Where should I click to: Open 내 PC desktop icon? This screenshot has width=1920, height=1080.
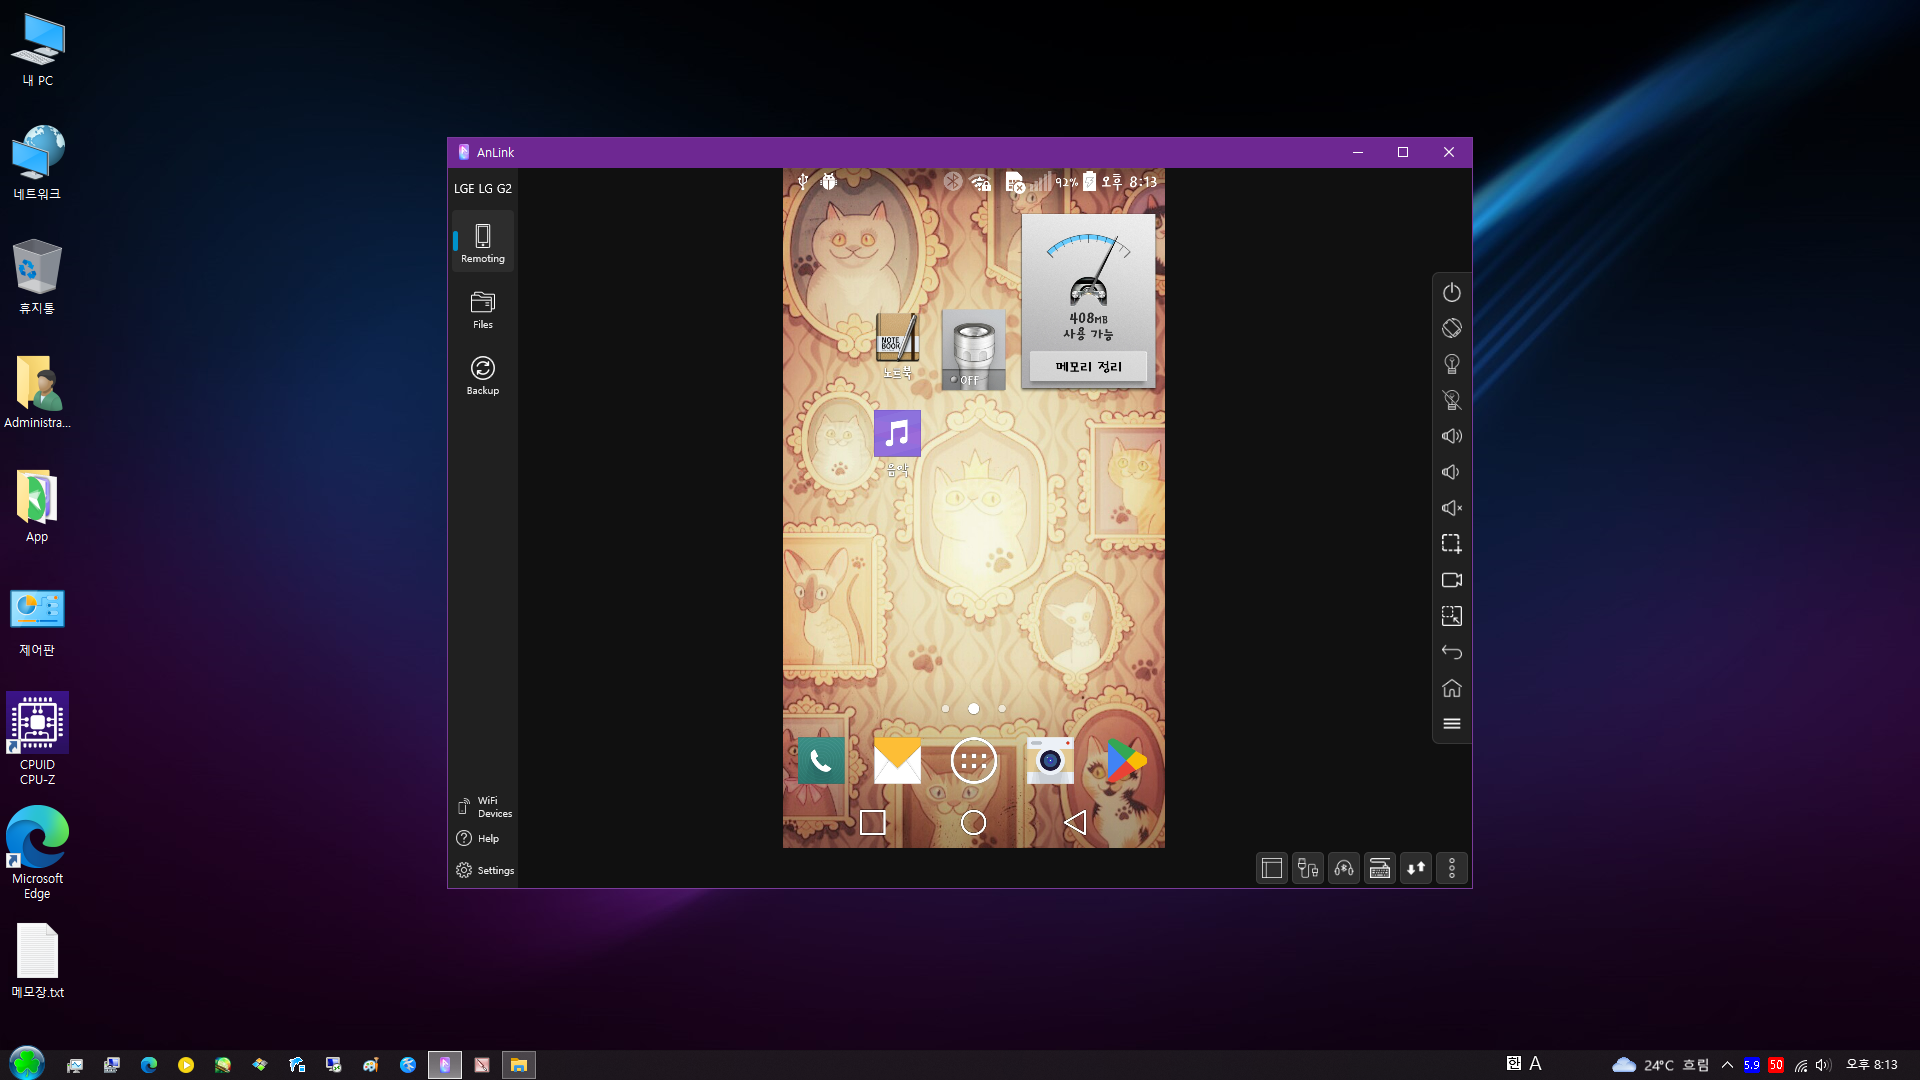click(38, 50)
